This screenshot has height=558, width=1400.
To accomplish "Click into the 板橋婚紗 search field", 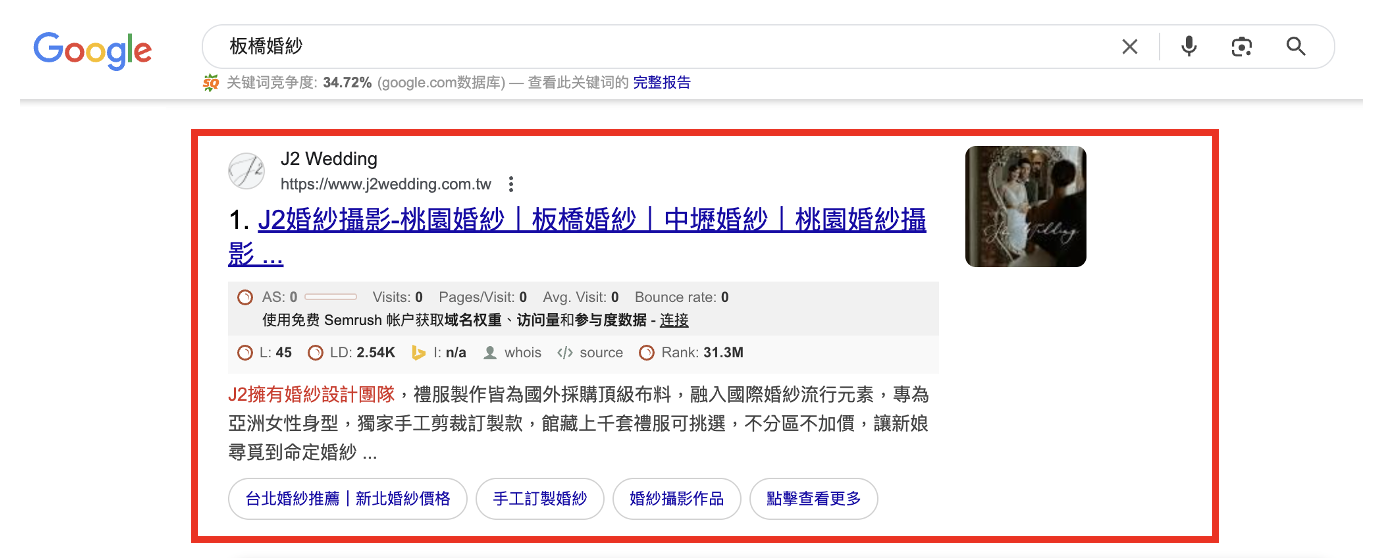I will (x=650, y=47).
